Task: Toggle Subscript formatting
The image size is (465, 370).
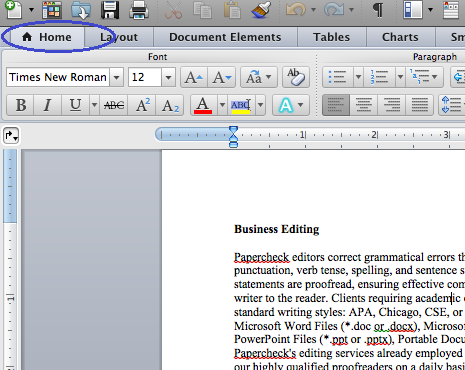Action: (x=170, y=105)
